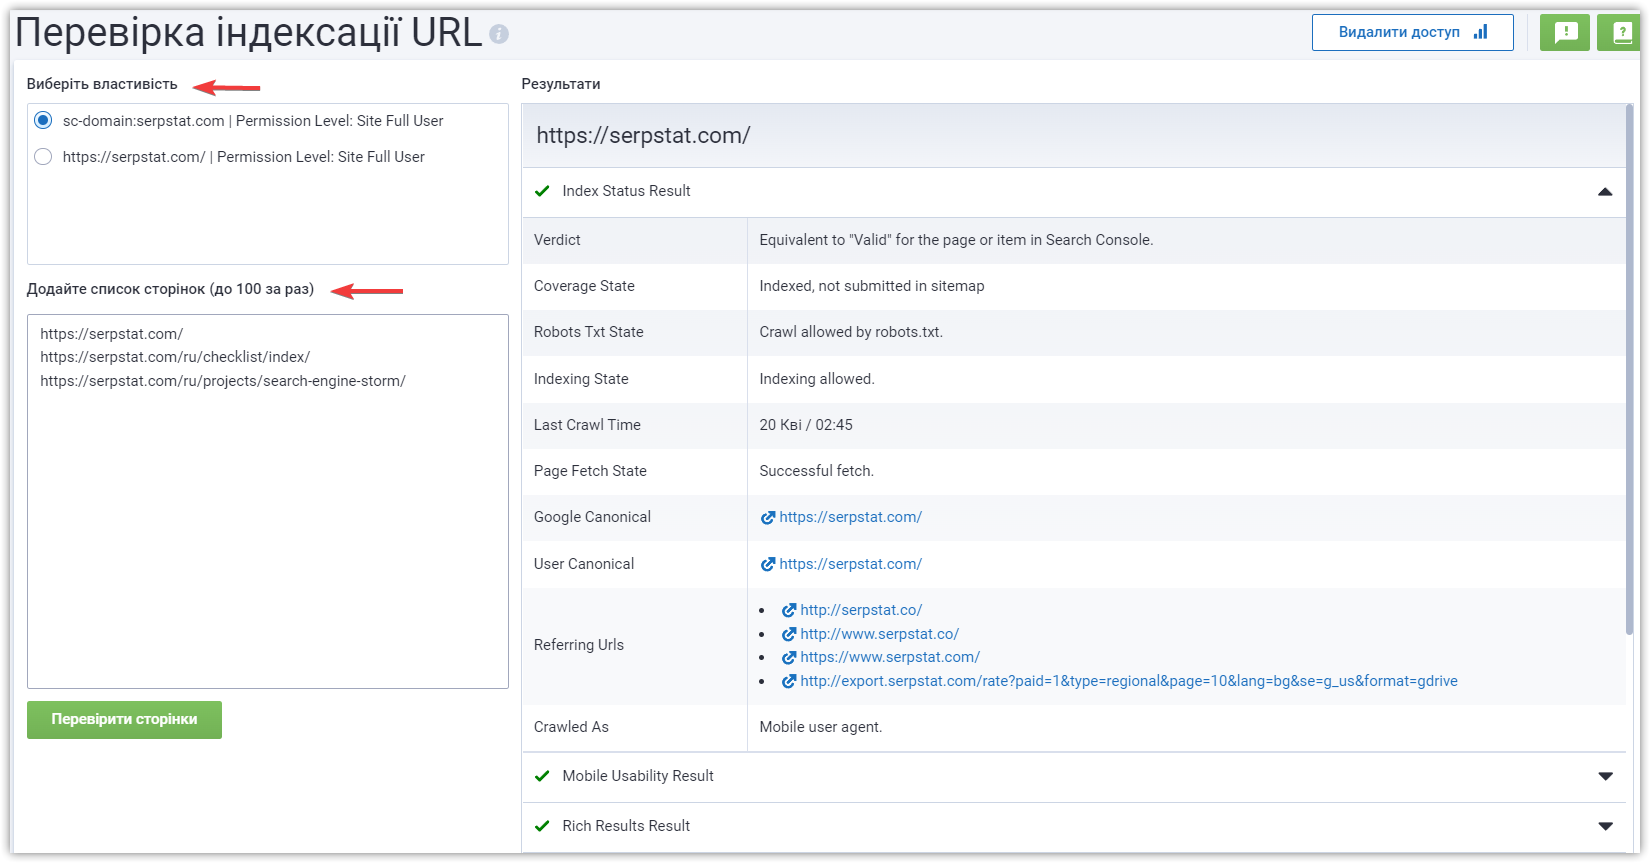Click the Результати heading
1650x863 pixels.
[561, 84]
